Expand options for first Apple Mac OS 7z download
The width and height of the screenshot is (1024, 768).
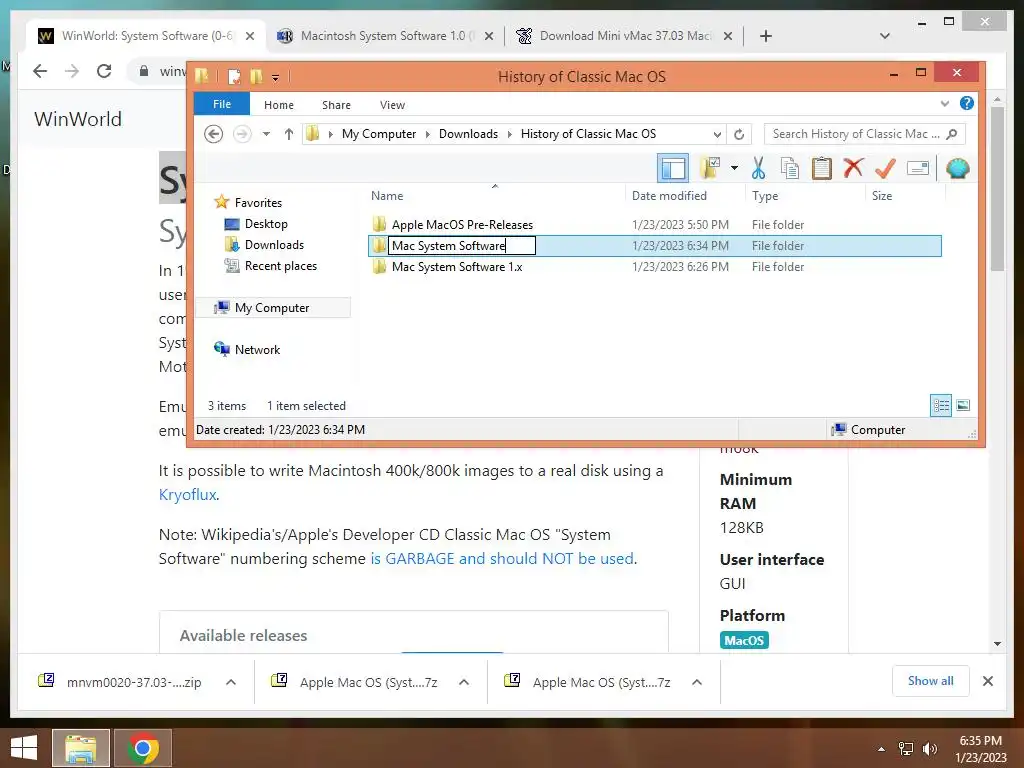[464, 682]
